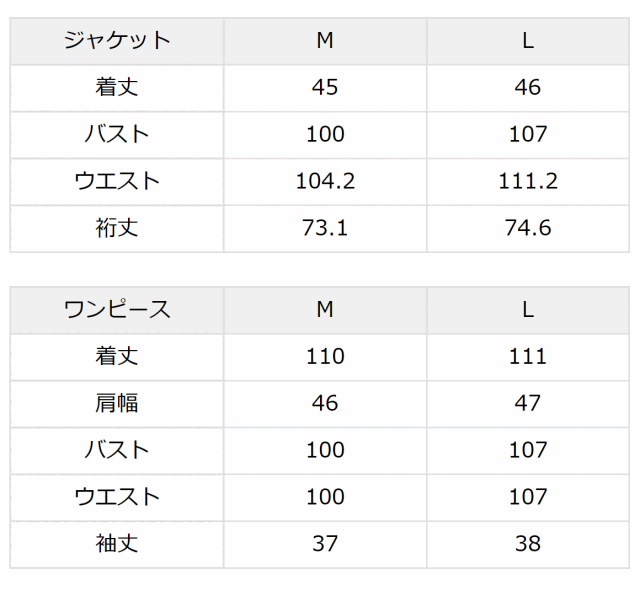Screen dimensions: 640x602
Task: Click the shoulder width value 47
Action: coord(528,403)
